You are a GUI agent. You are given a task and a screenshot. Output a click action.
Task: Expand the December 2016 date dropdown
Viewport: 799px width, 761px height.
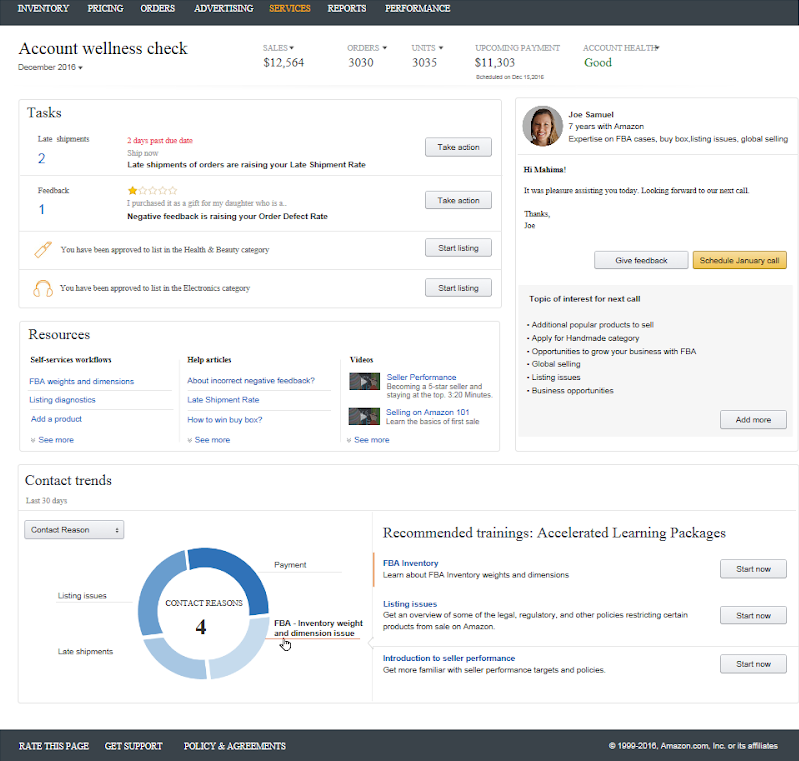click(x=50, y=67)
